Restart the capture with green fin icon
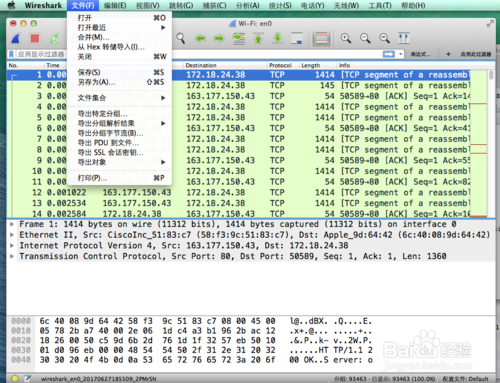 tap(54, 39)
